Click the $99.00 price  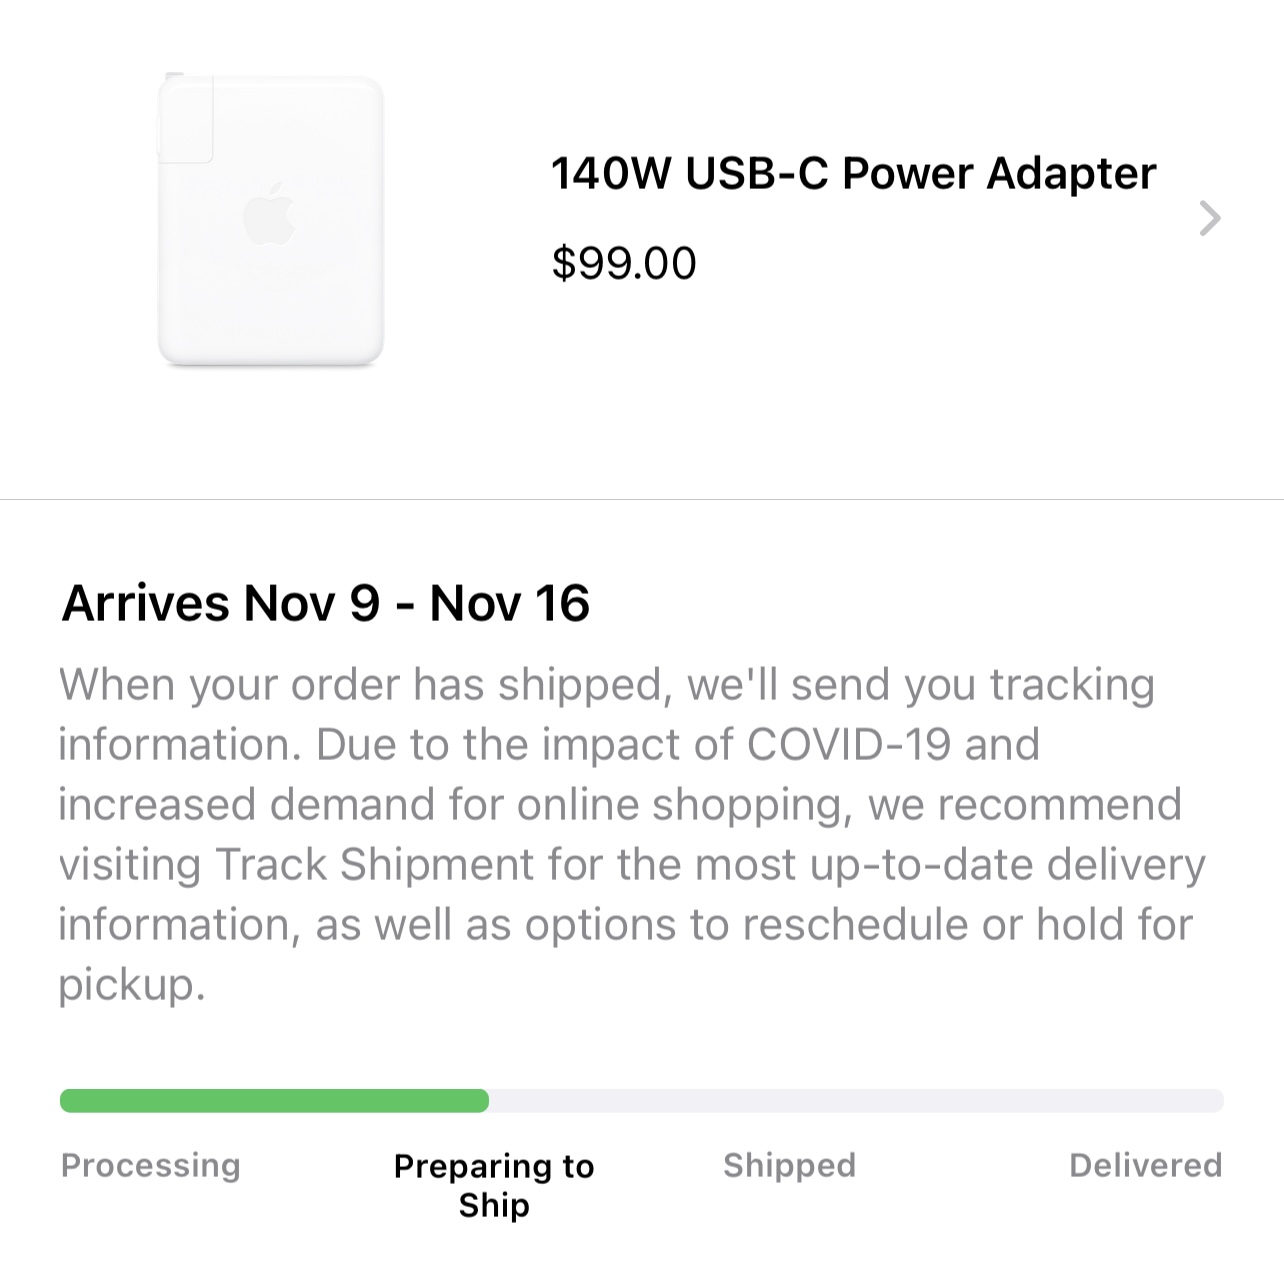(623, 263)
